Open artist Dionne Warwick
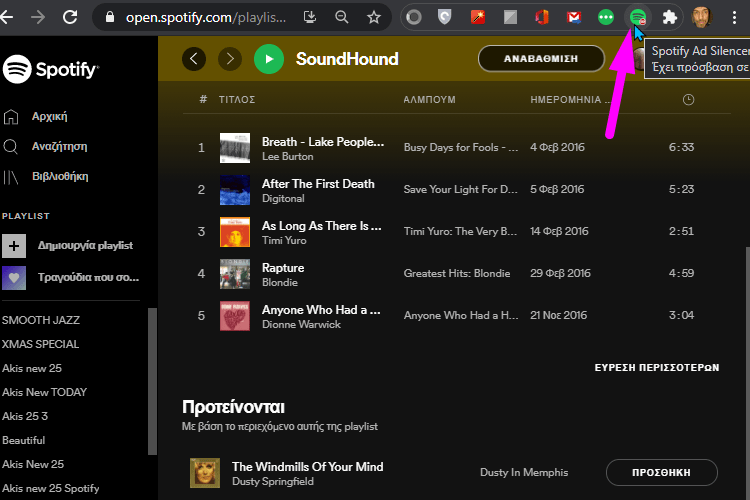 (x=301, y=324)
